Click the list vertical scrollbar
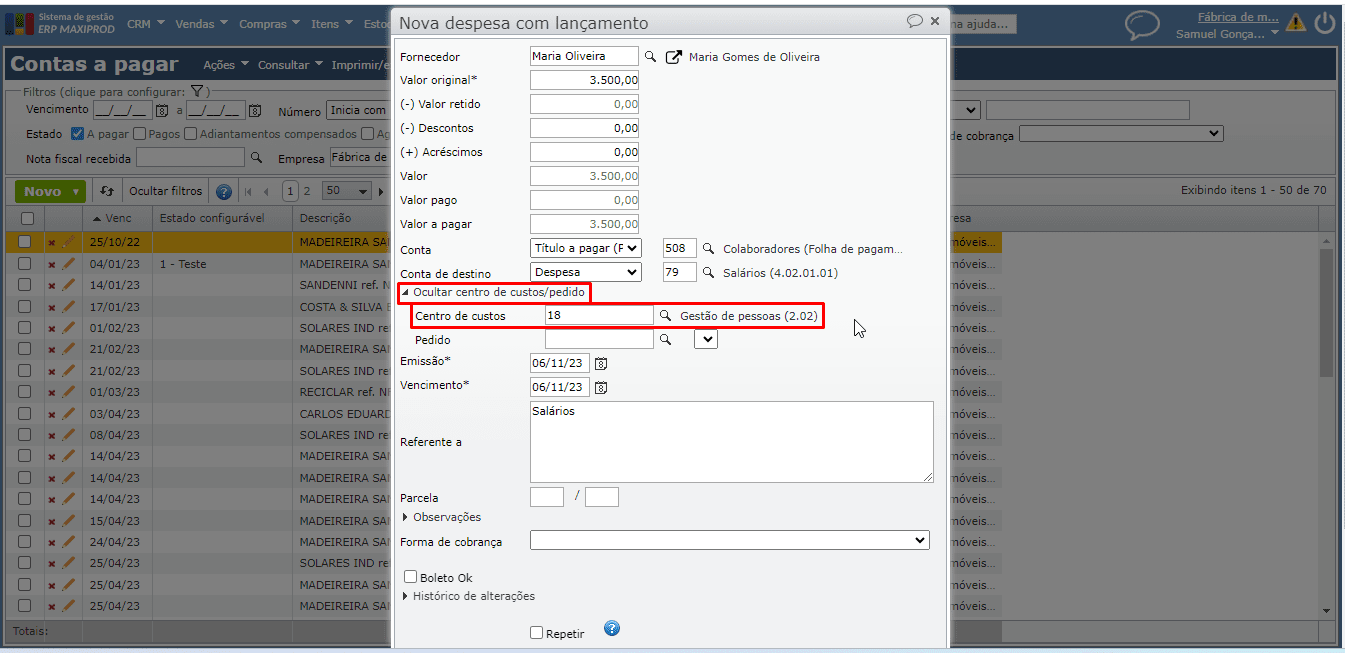 point(1327,427)
